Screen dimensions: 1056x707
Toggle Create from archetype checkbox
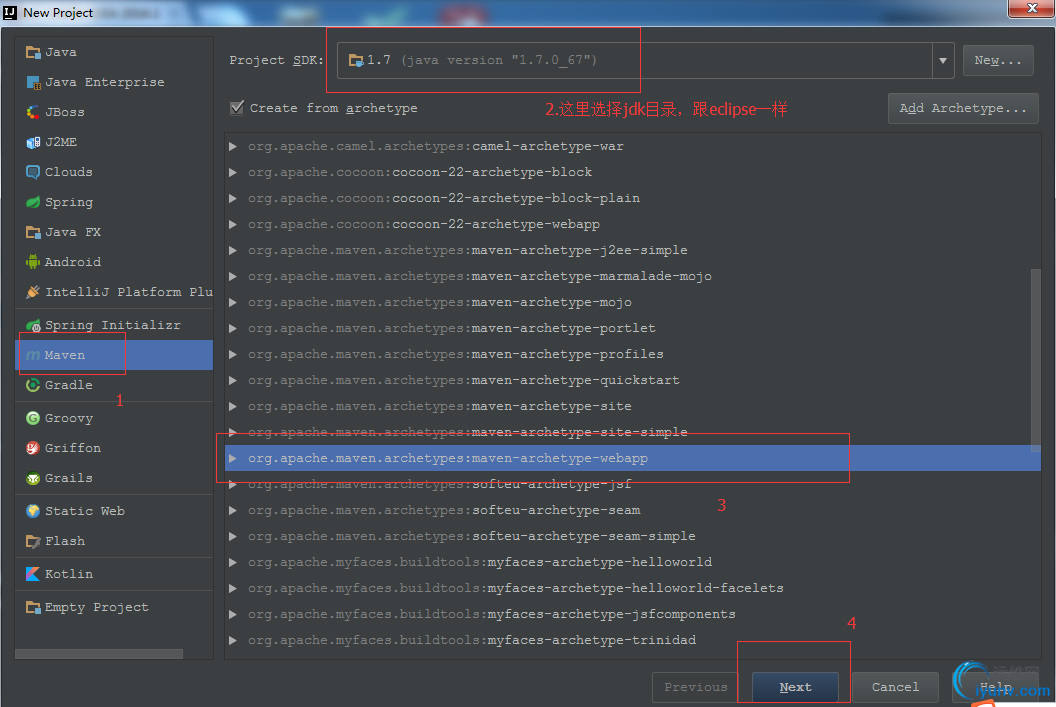236,108
